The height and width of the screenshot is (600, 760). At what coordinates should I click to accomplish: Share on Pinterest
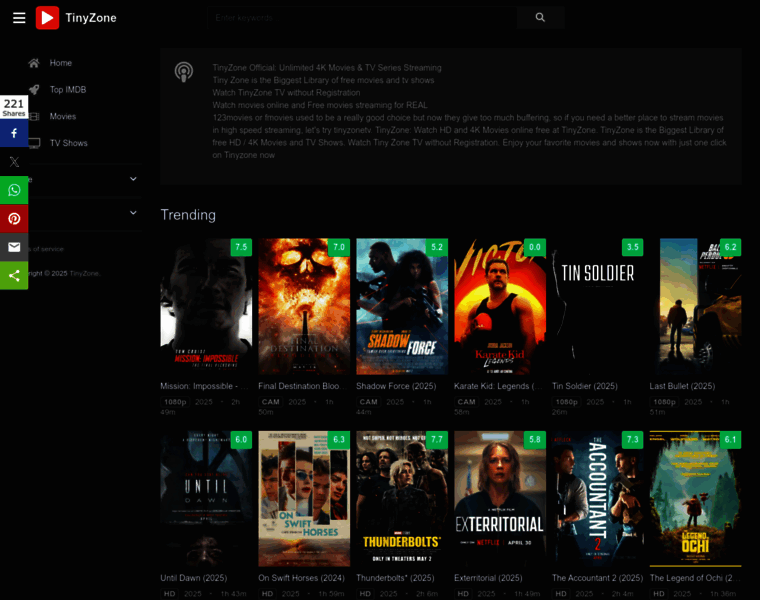pos(14,219)
